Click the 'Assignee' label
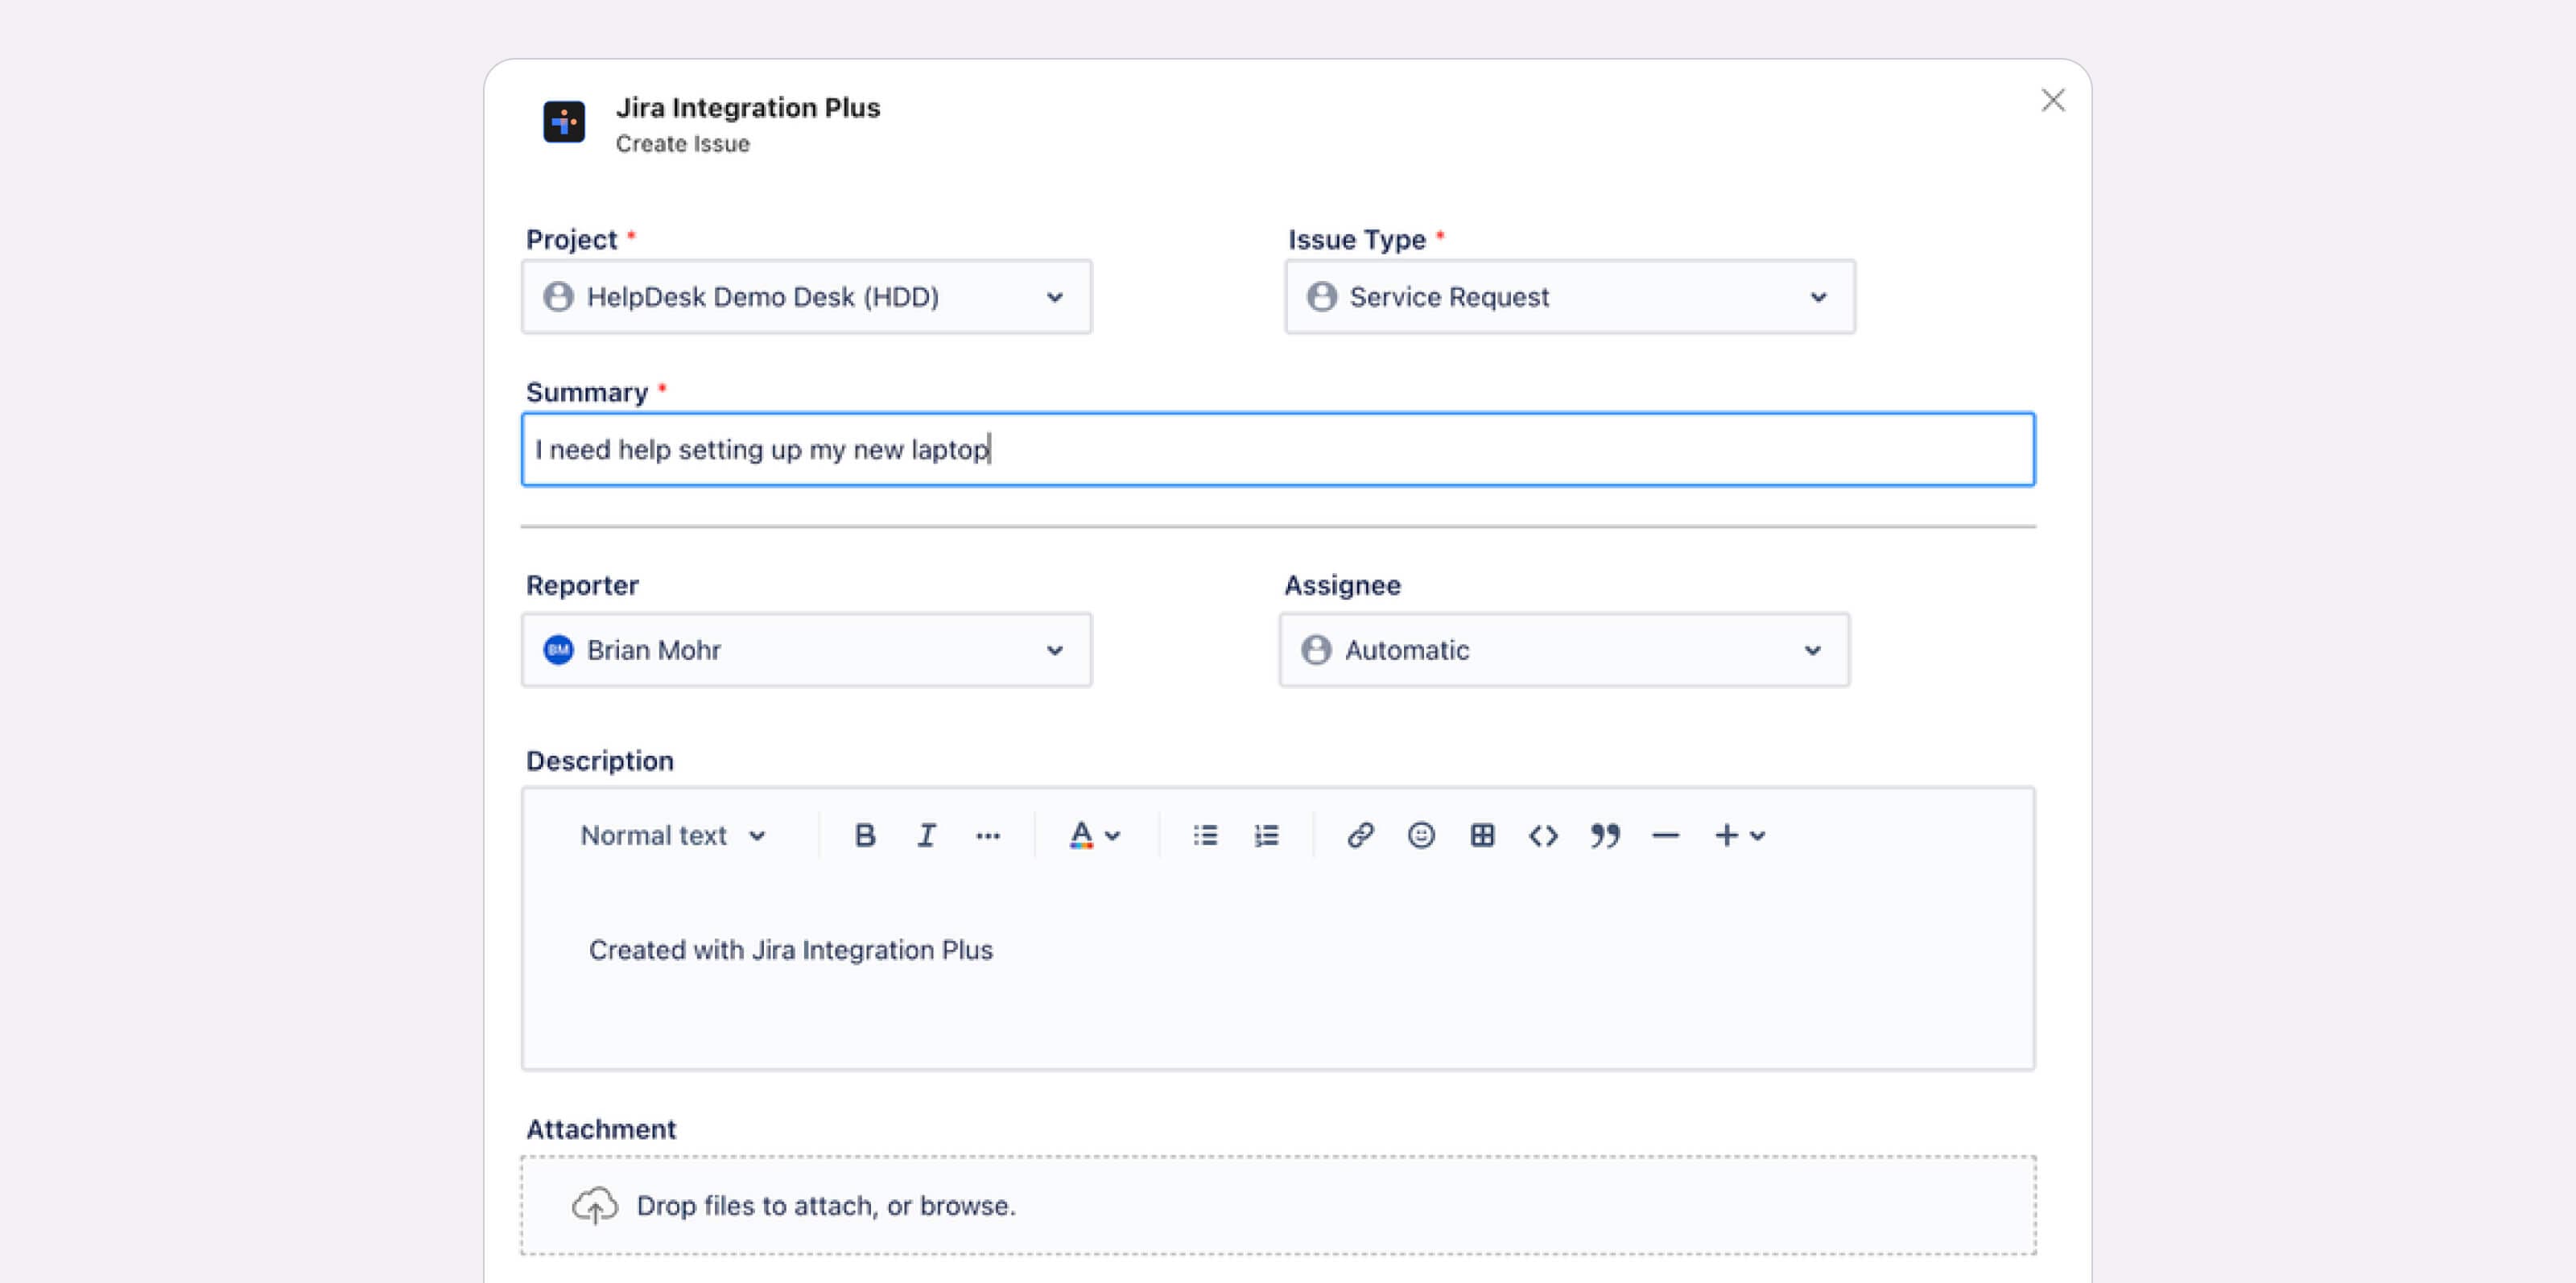Image resolution: width=2576 pixels, height=1283 pixels. pos(1342,585)
